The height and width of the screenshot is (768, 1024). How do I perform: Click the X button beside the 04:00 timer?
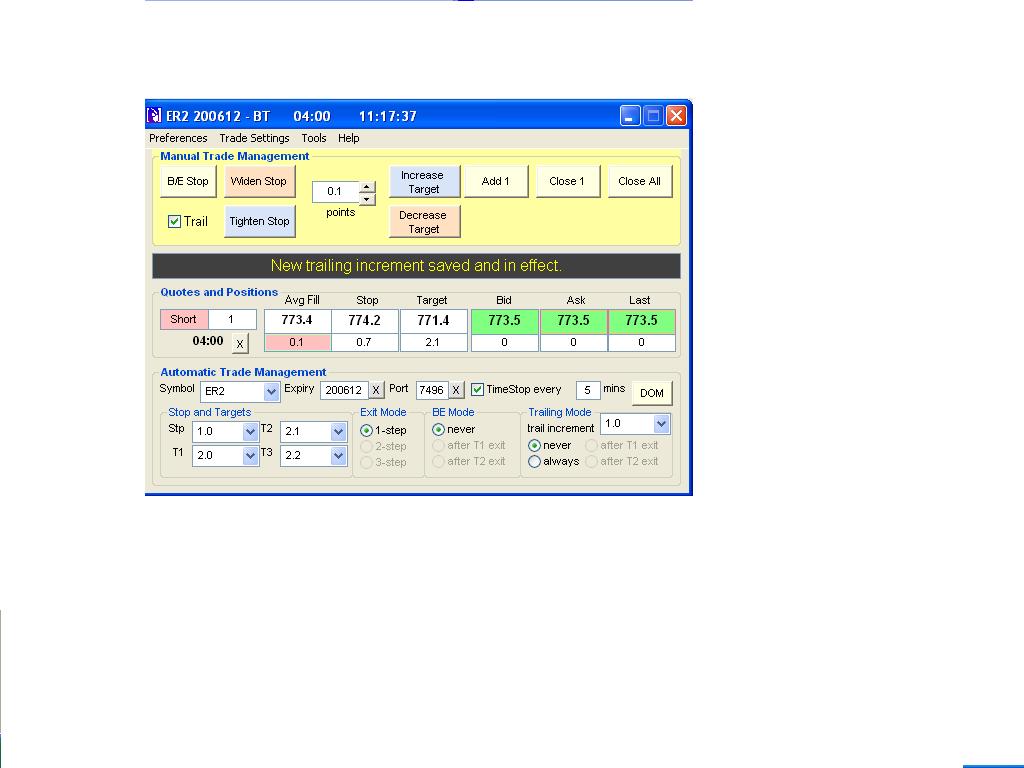coord(240,343)
